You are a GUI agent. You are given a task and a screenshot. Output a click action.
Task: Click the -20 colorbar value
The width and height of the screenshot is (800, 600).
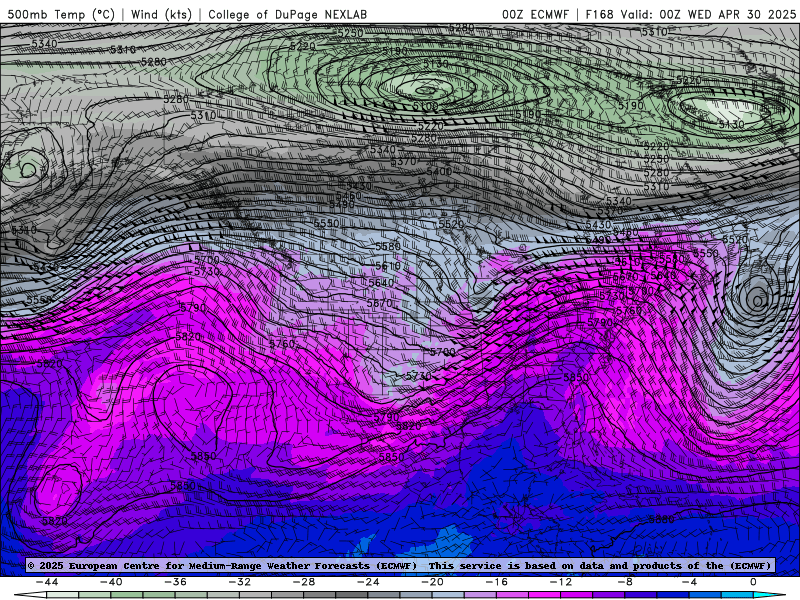(433, 582)
